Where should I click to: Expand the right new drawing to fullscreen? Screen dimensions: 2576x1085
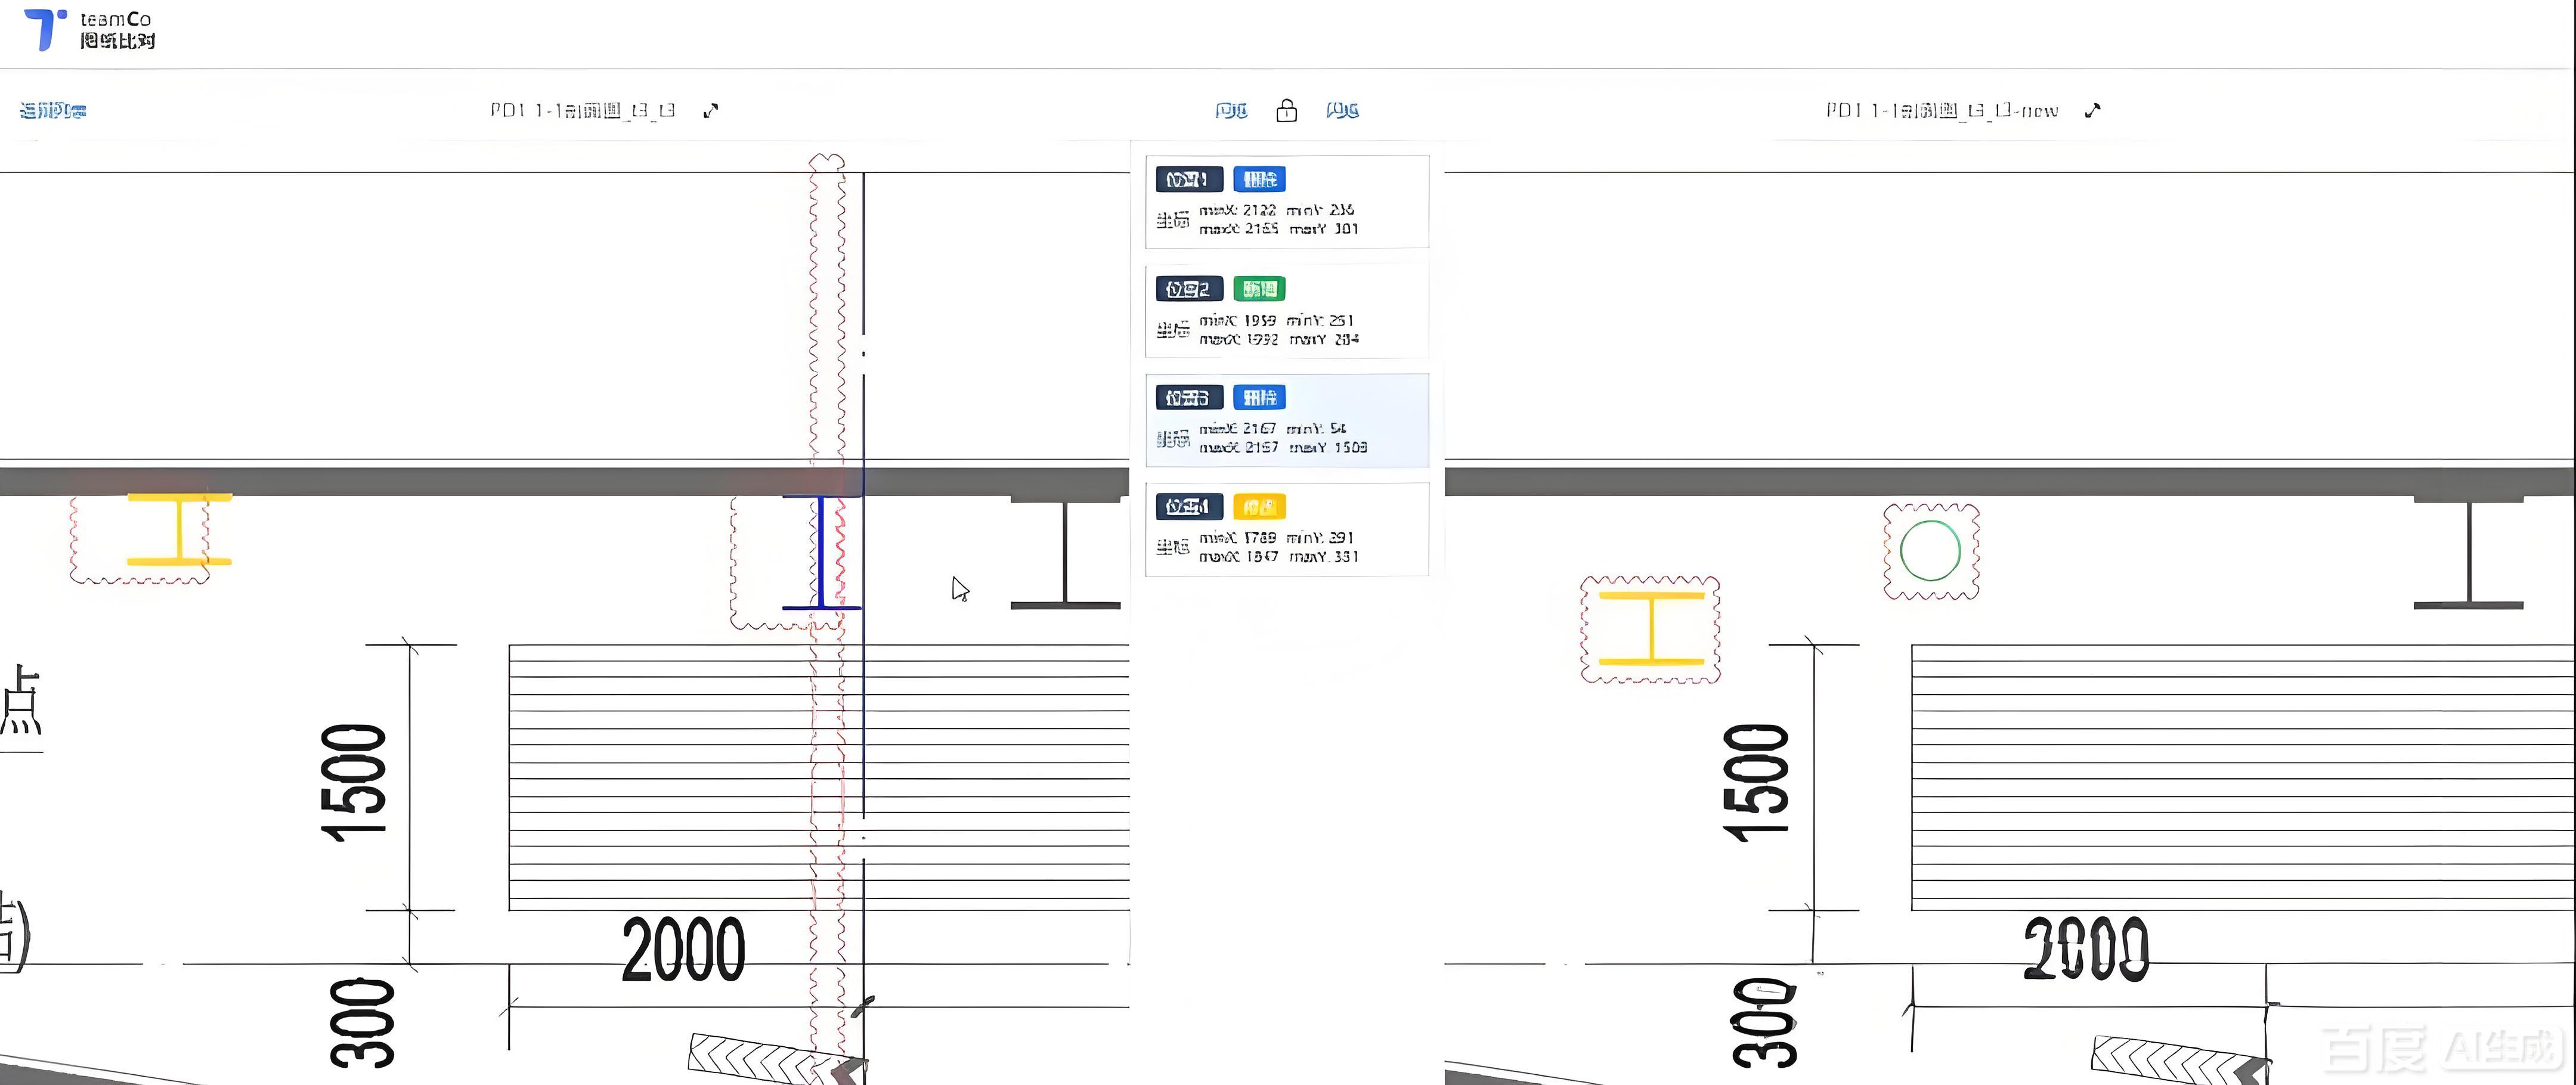click(x=2093, y=111)
